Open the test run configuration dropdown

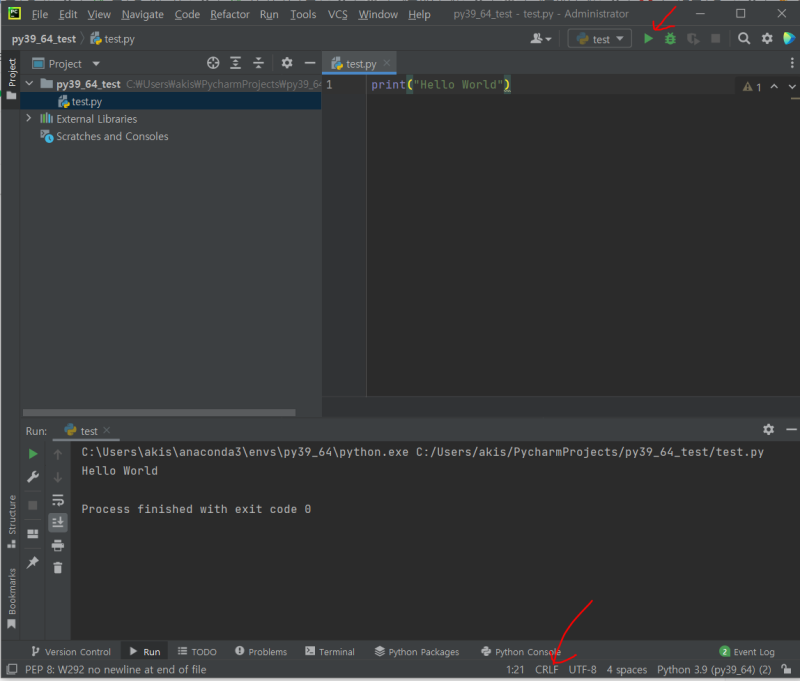tap(600, 38)
